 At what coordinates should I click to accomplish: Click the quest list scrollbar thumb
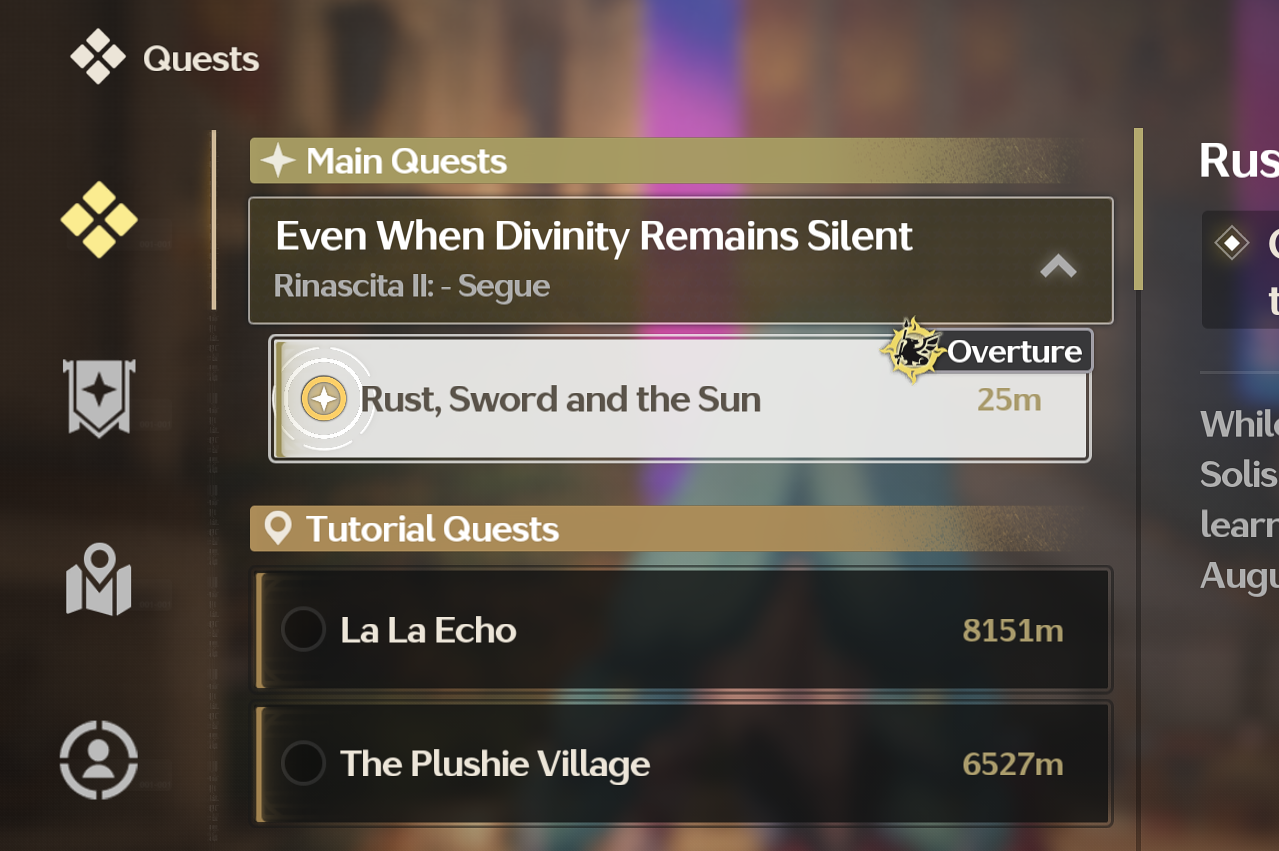pos(1138,208)
